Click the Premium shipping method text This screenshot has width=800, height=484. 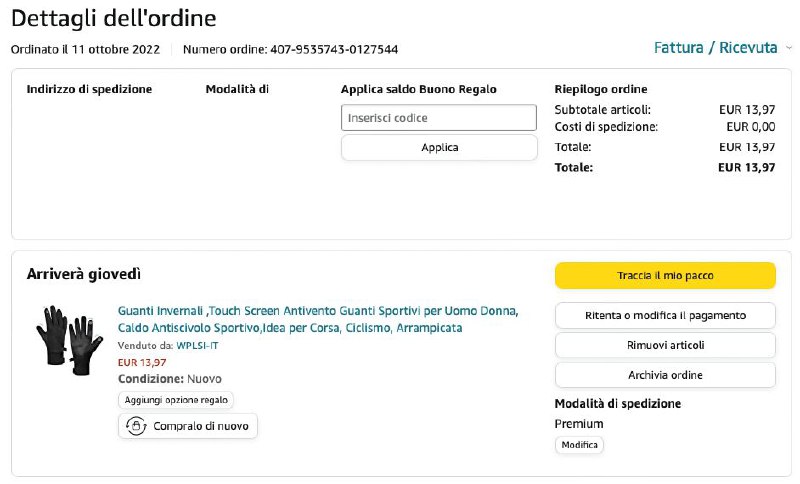click(579, 424)
